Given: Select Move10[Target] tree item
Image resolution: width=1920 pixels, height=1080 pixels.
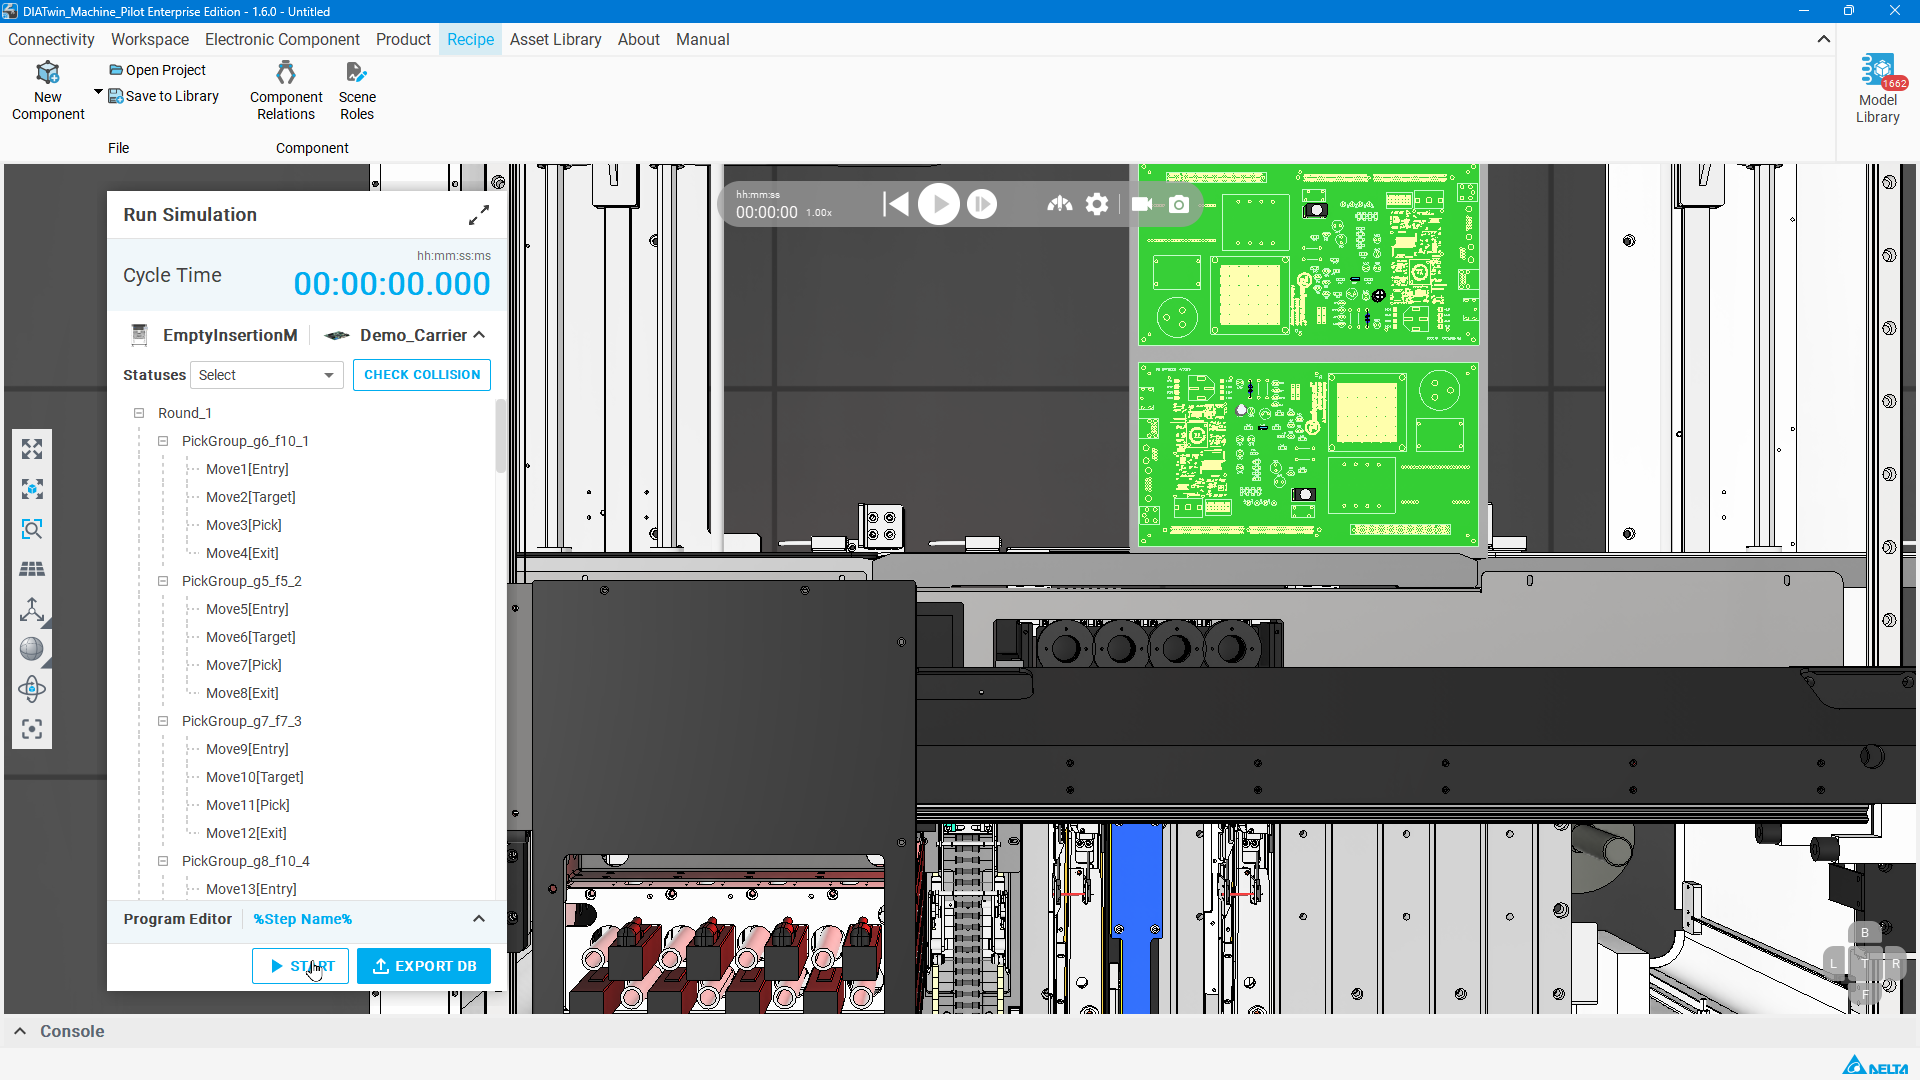Looking at the screenshot, I should 255,777.
